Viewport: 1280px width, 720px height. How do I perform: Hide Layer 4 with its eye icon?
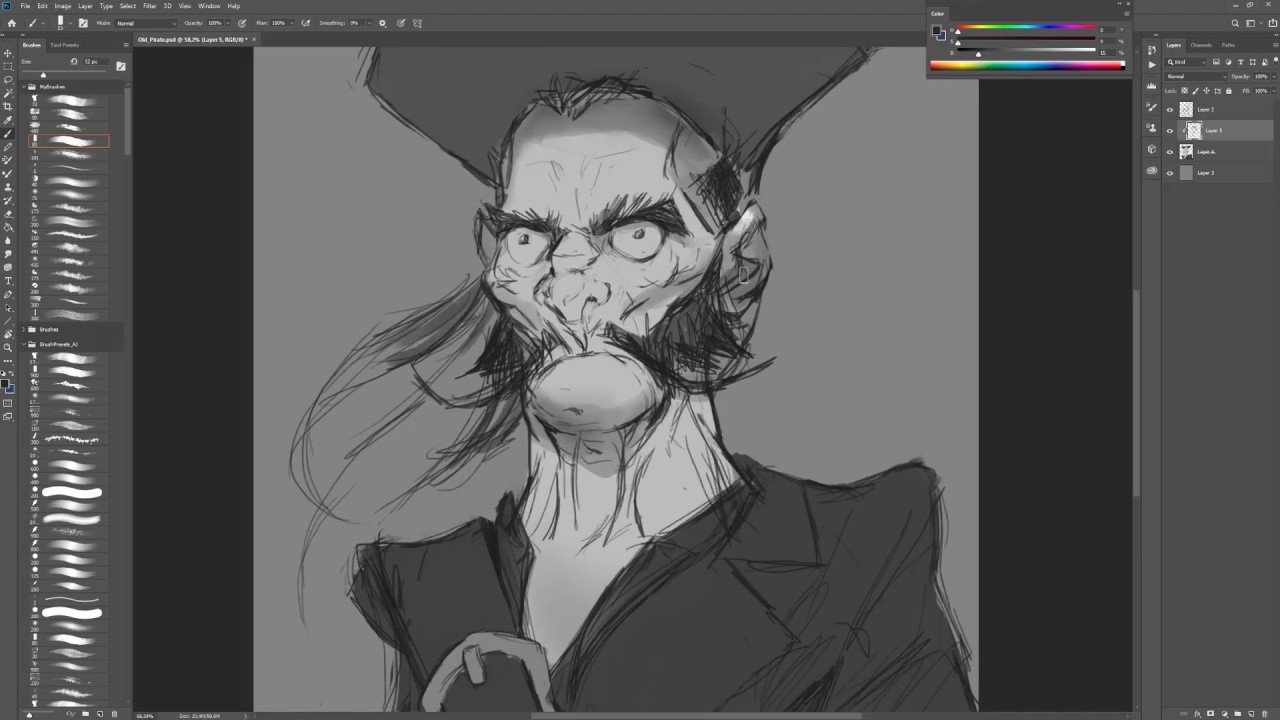point(1170,152)
